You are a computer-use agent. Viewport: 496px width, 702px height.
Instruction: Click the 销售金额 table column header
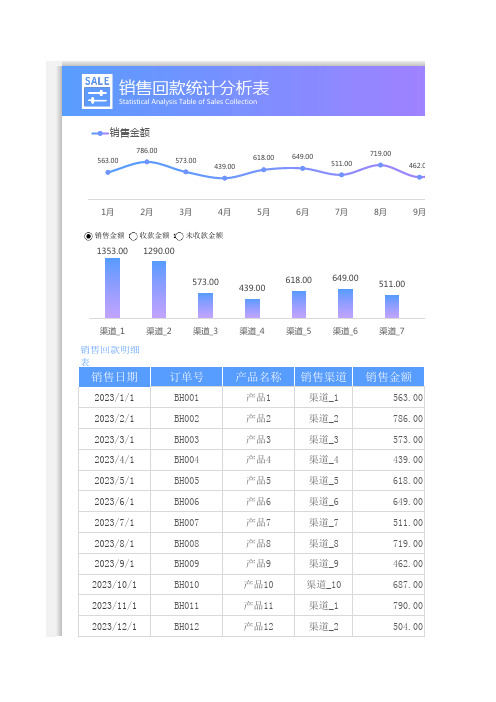coord(389,377)
